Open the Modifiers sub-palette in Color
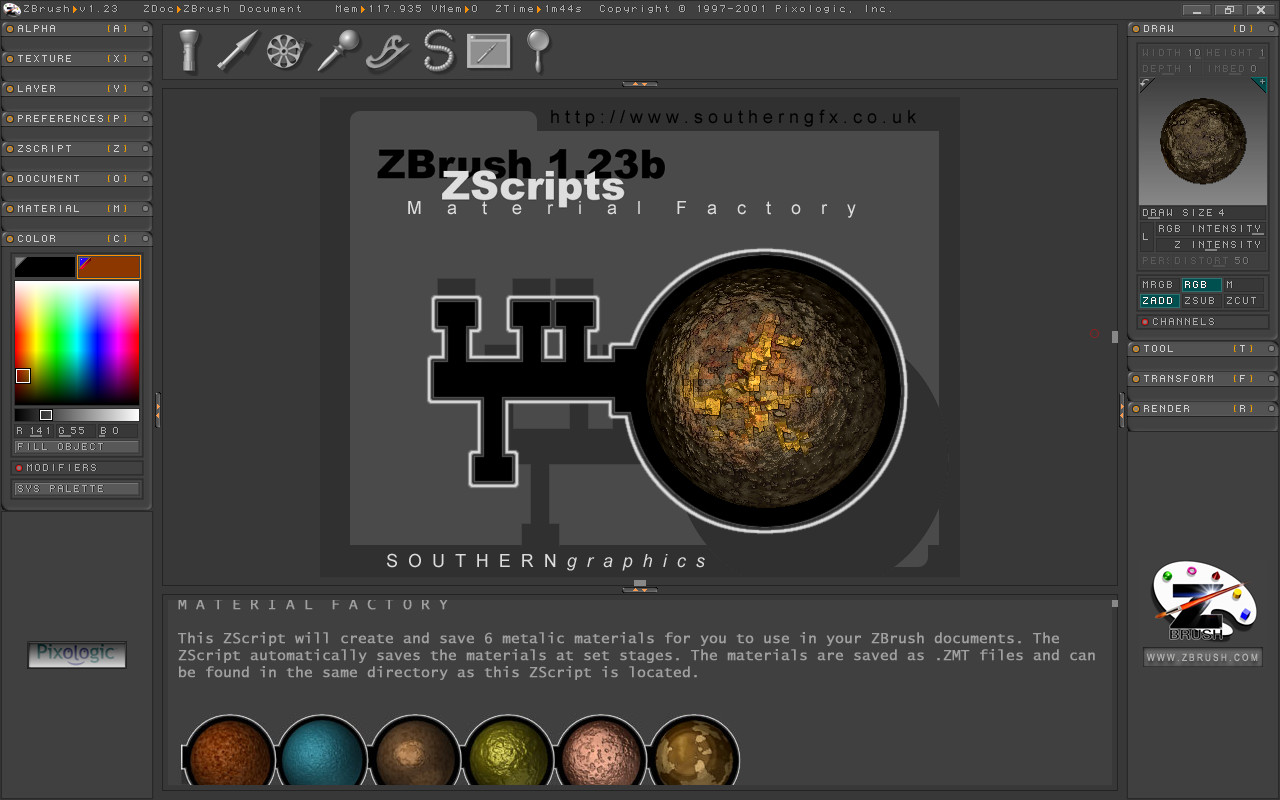 (x=77, y=468)
